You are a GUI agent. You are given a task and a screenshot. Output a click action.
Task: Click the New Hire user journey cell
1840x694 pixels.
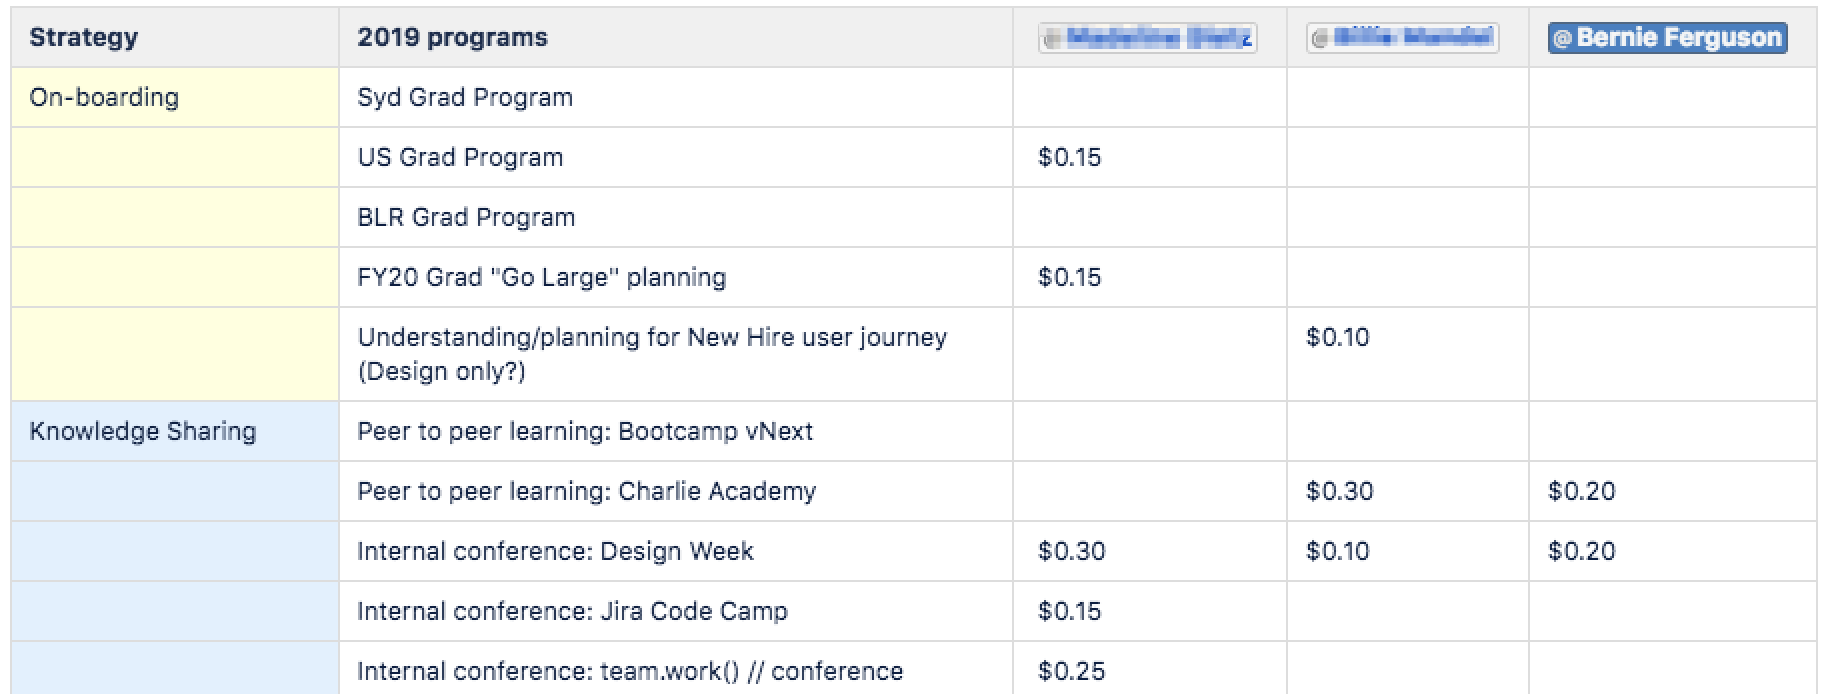[676, 354]
